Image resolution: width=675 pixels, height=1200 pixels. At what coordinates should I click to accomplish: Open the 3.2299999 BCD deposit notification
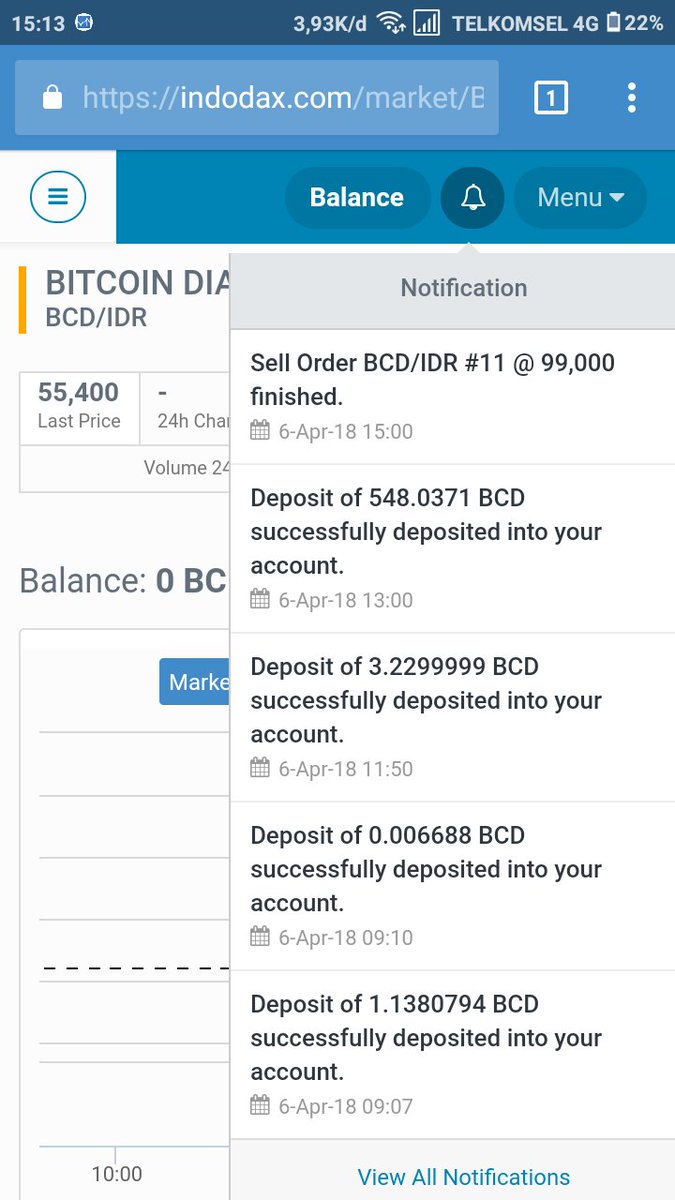tap(452, 717)
